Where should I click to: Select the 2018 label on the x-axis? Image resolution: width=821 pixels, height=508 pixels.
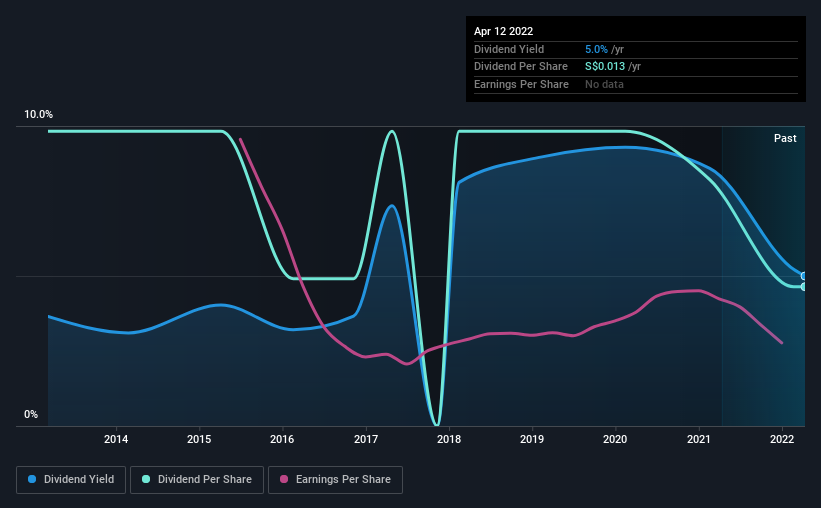click(449, 439)
